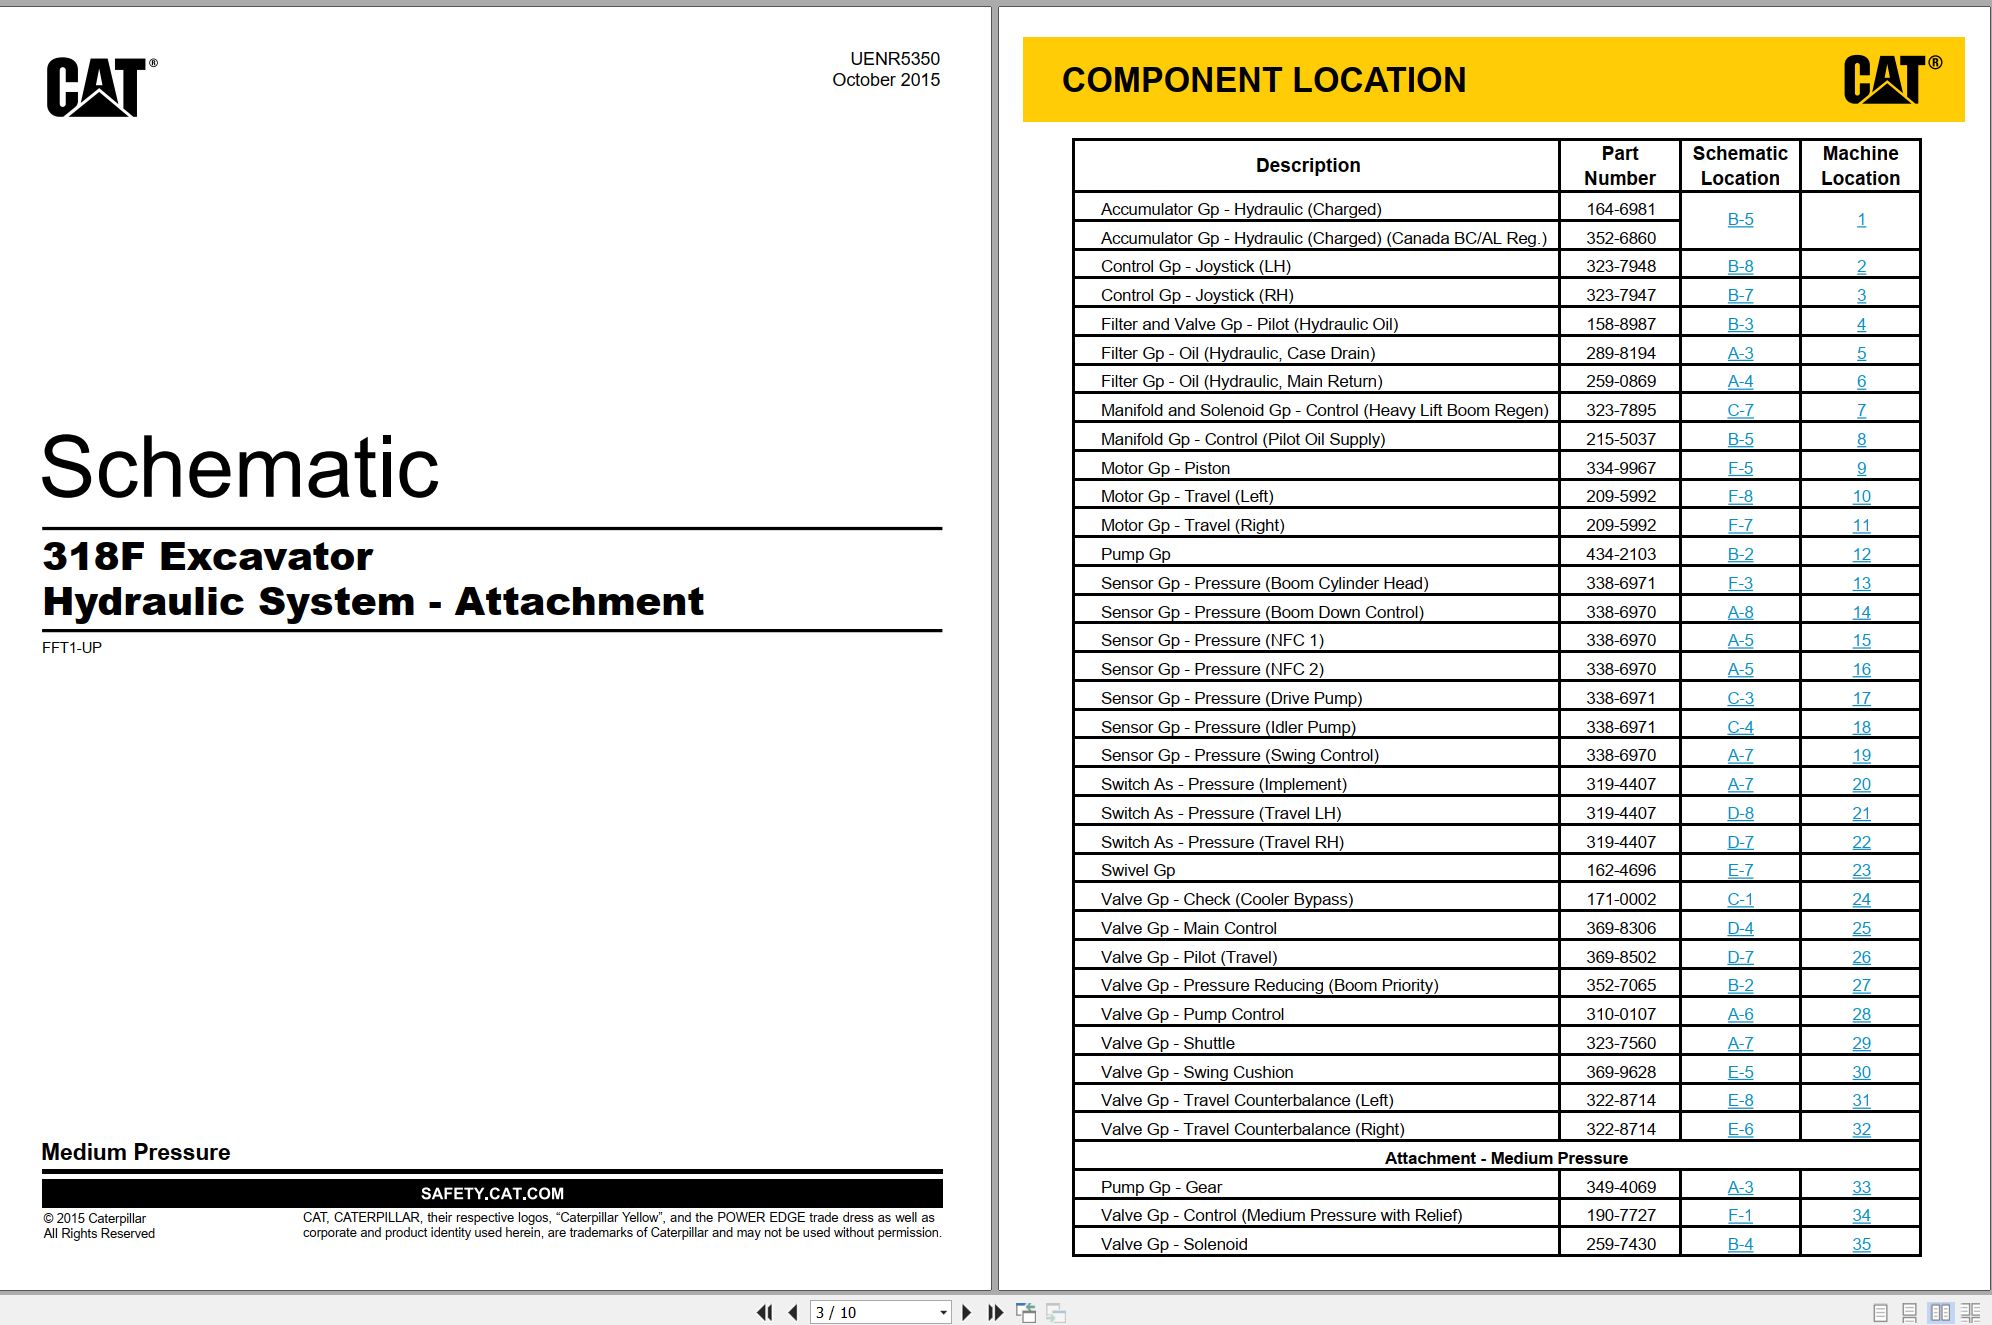Open machine location 33 link
This screenshot has width=1992, height=1325.
(1861, 1187)
